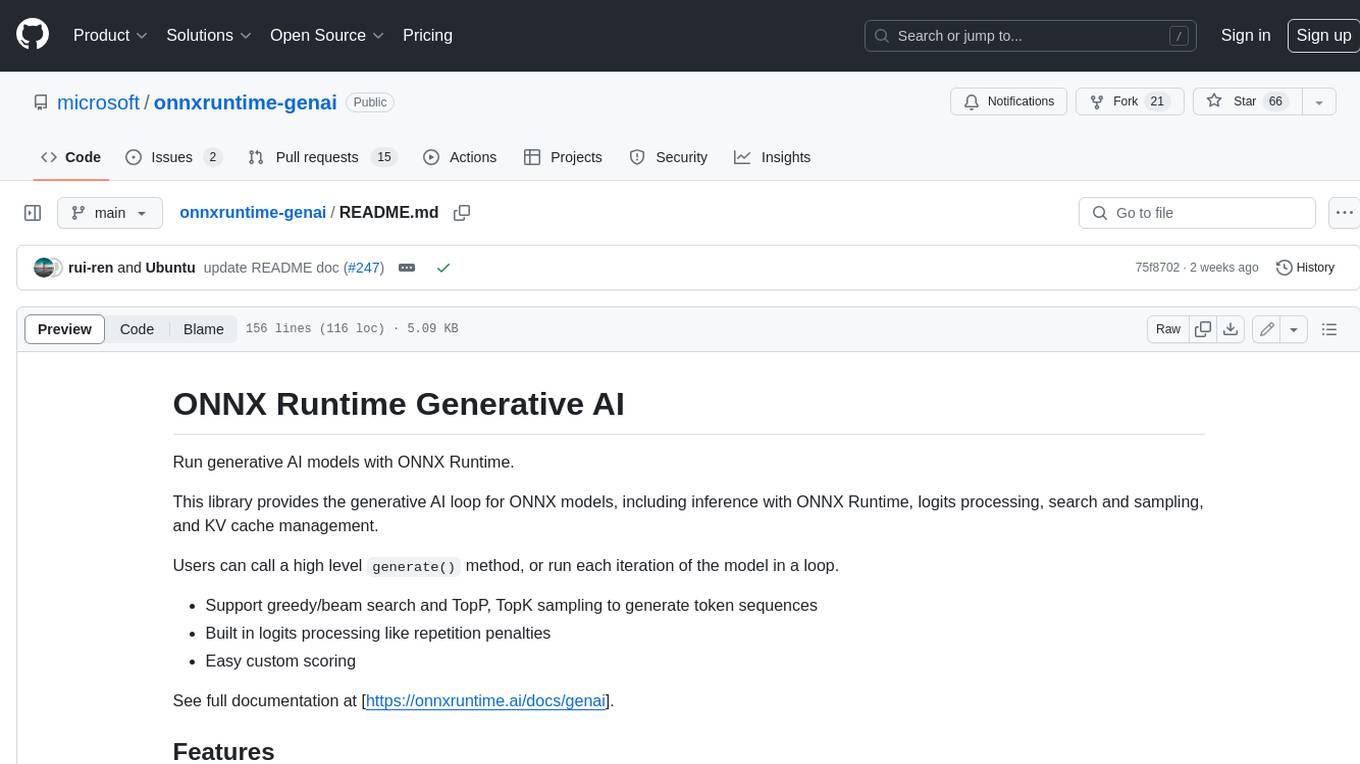Select the Code tab
The image size is (1360, 764).
[70, 157]
